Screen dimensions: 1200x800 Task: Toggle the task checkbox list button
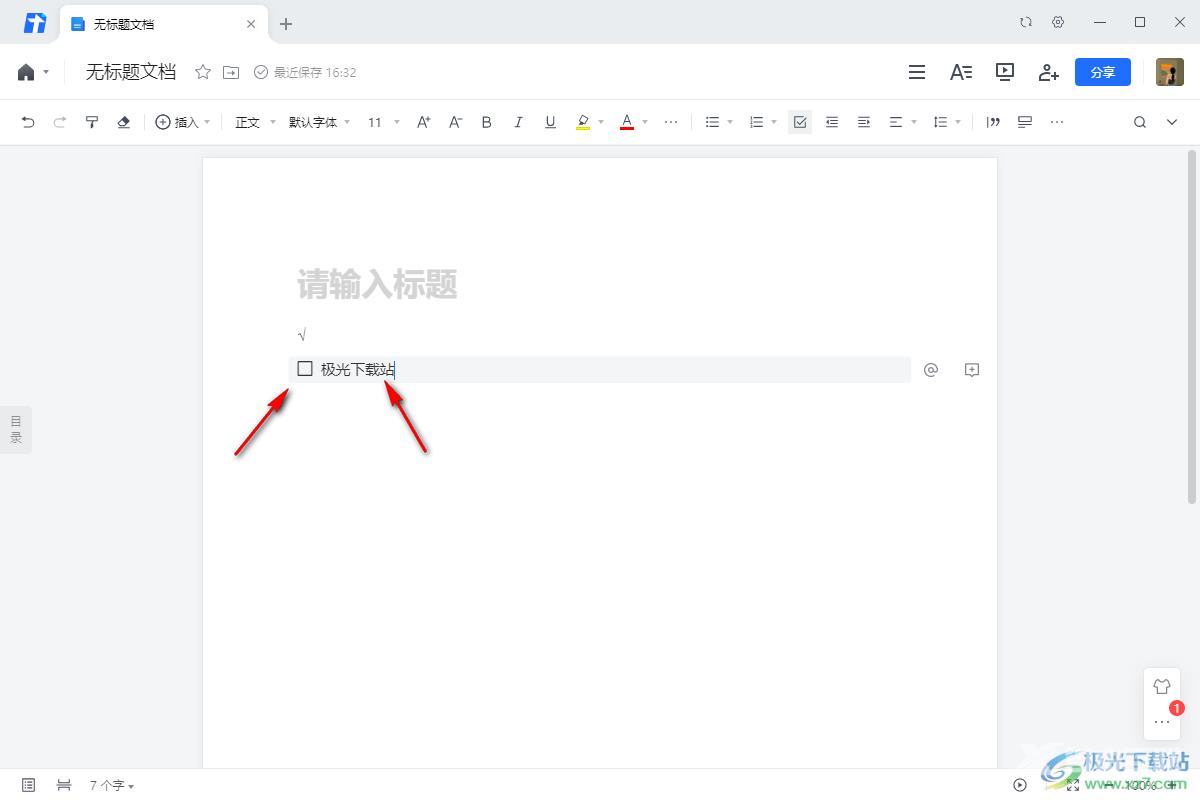pyautogui.click(x=800, y=122)
